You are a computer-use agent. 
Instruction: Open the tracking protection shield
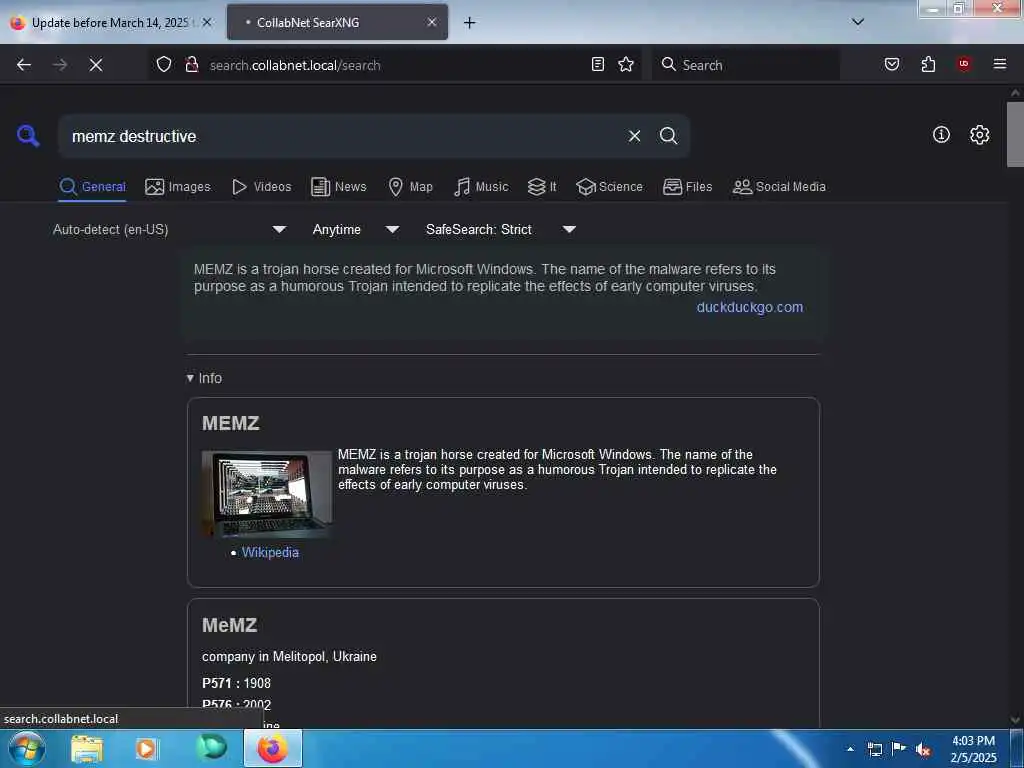coord(164,64)
